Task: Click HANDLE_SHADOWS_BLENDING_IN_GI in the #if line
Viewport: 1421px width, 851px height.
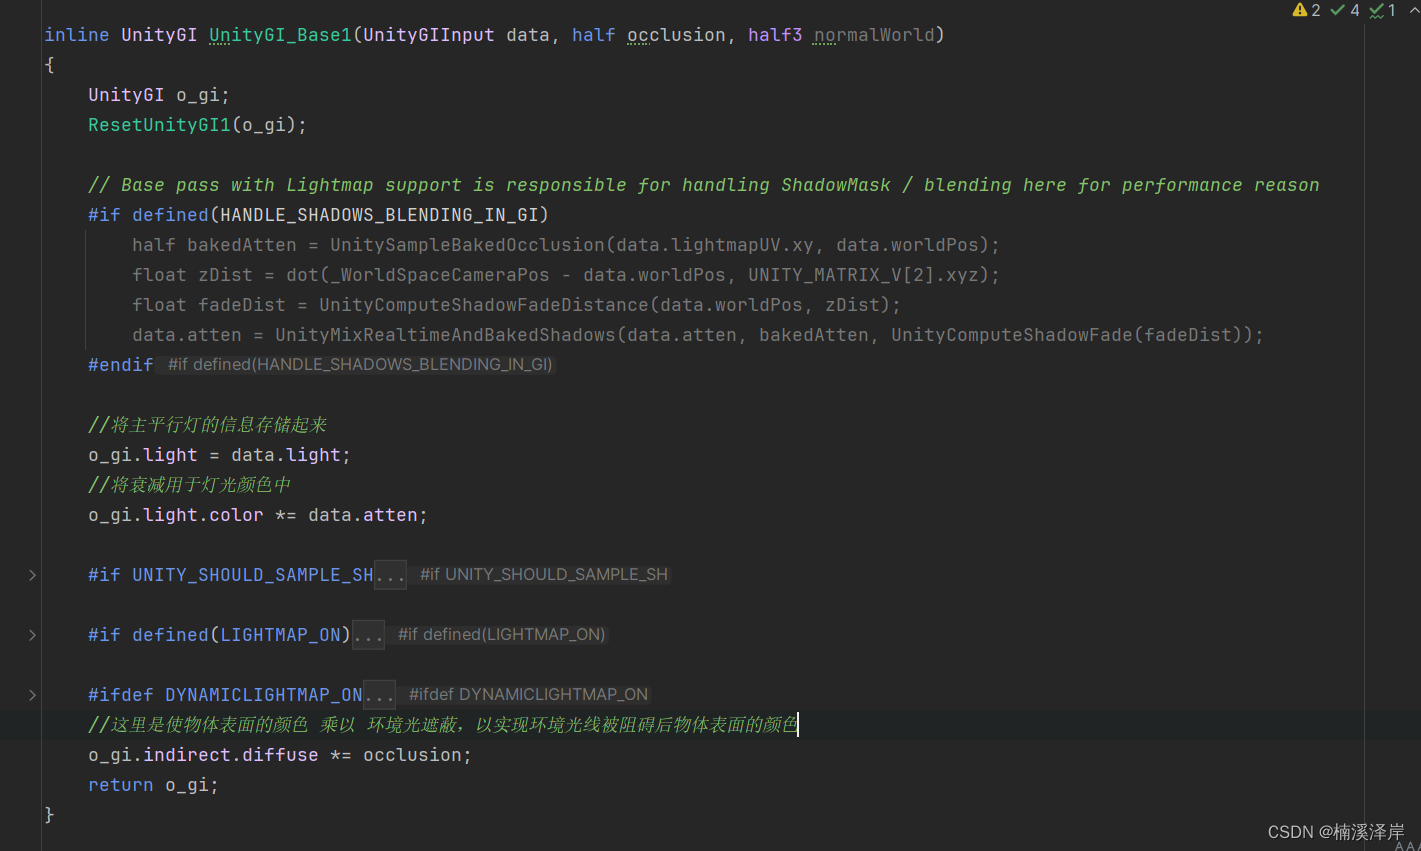Action: pyautogui.click(x=379, y=215)
